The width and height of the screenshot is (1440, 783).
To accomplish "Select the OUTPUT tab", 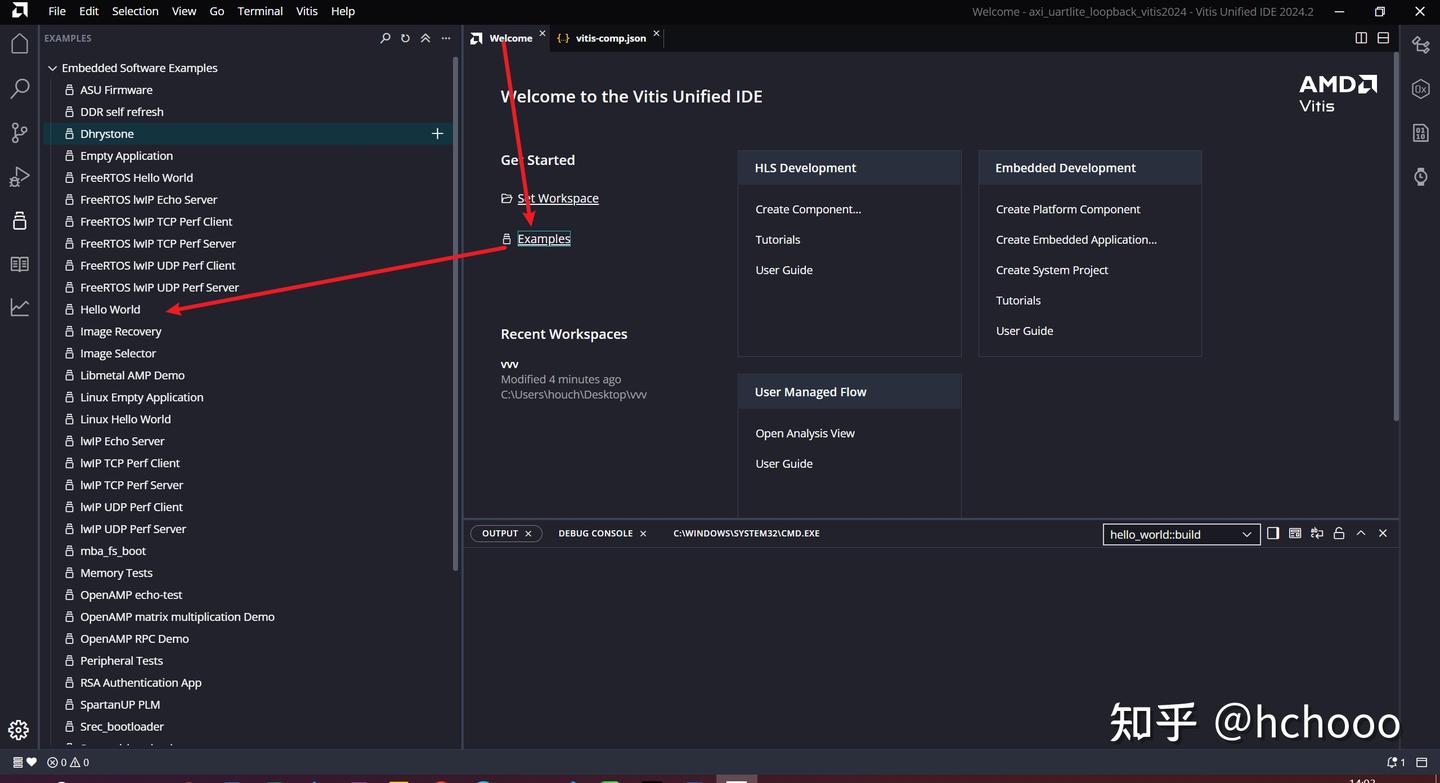I will 500,533.
